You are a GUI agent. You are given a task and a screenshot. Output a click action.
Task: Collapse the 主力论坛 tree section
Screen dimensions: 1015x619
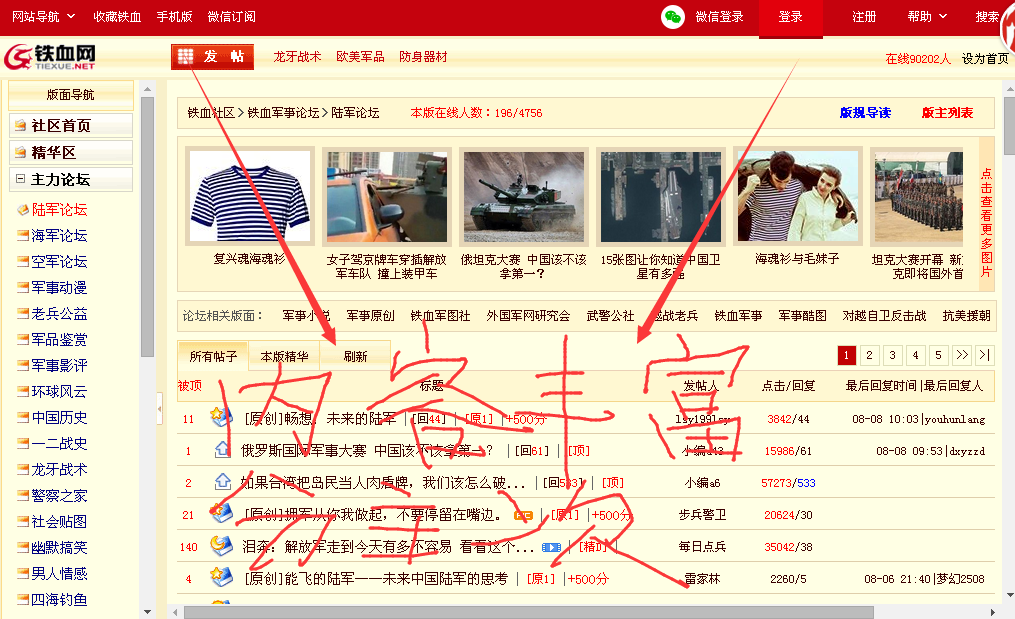coord(20,180)
